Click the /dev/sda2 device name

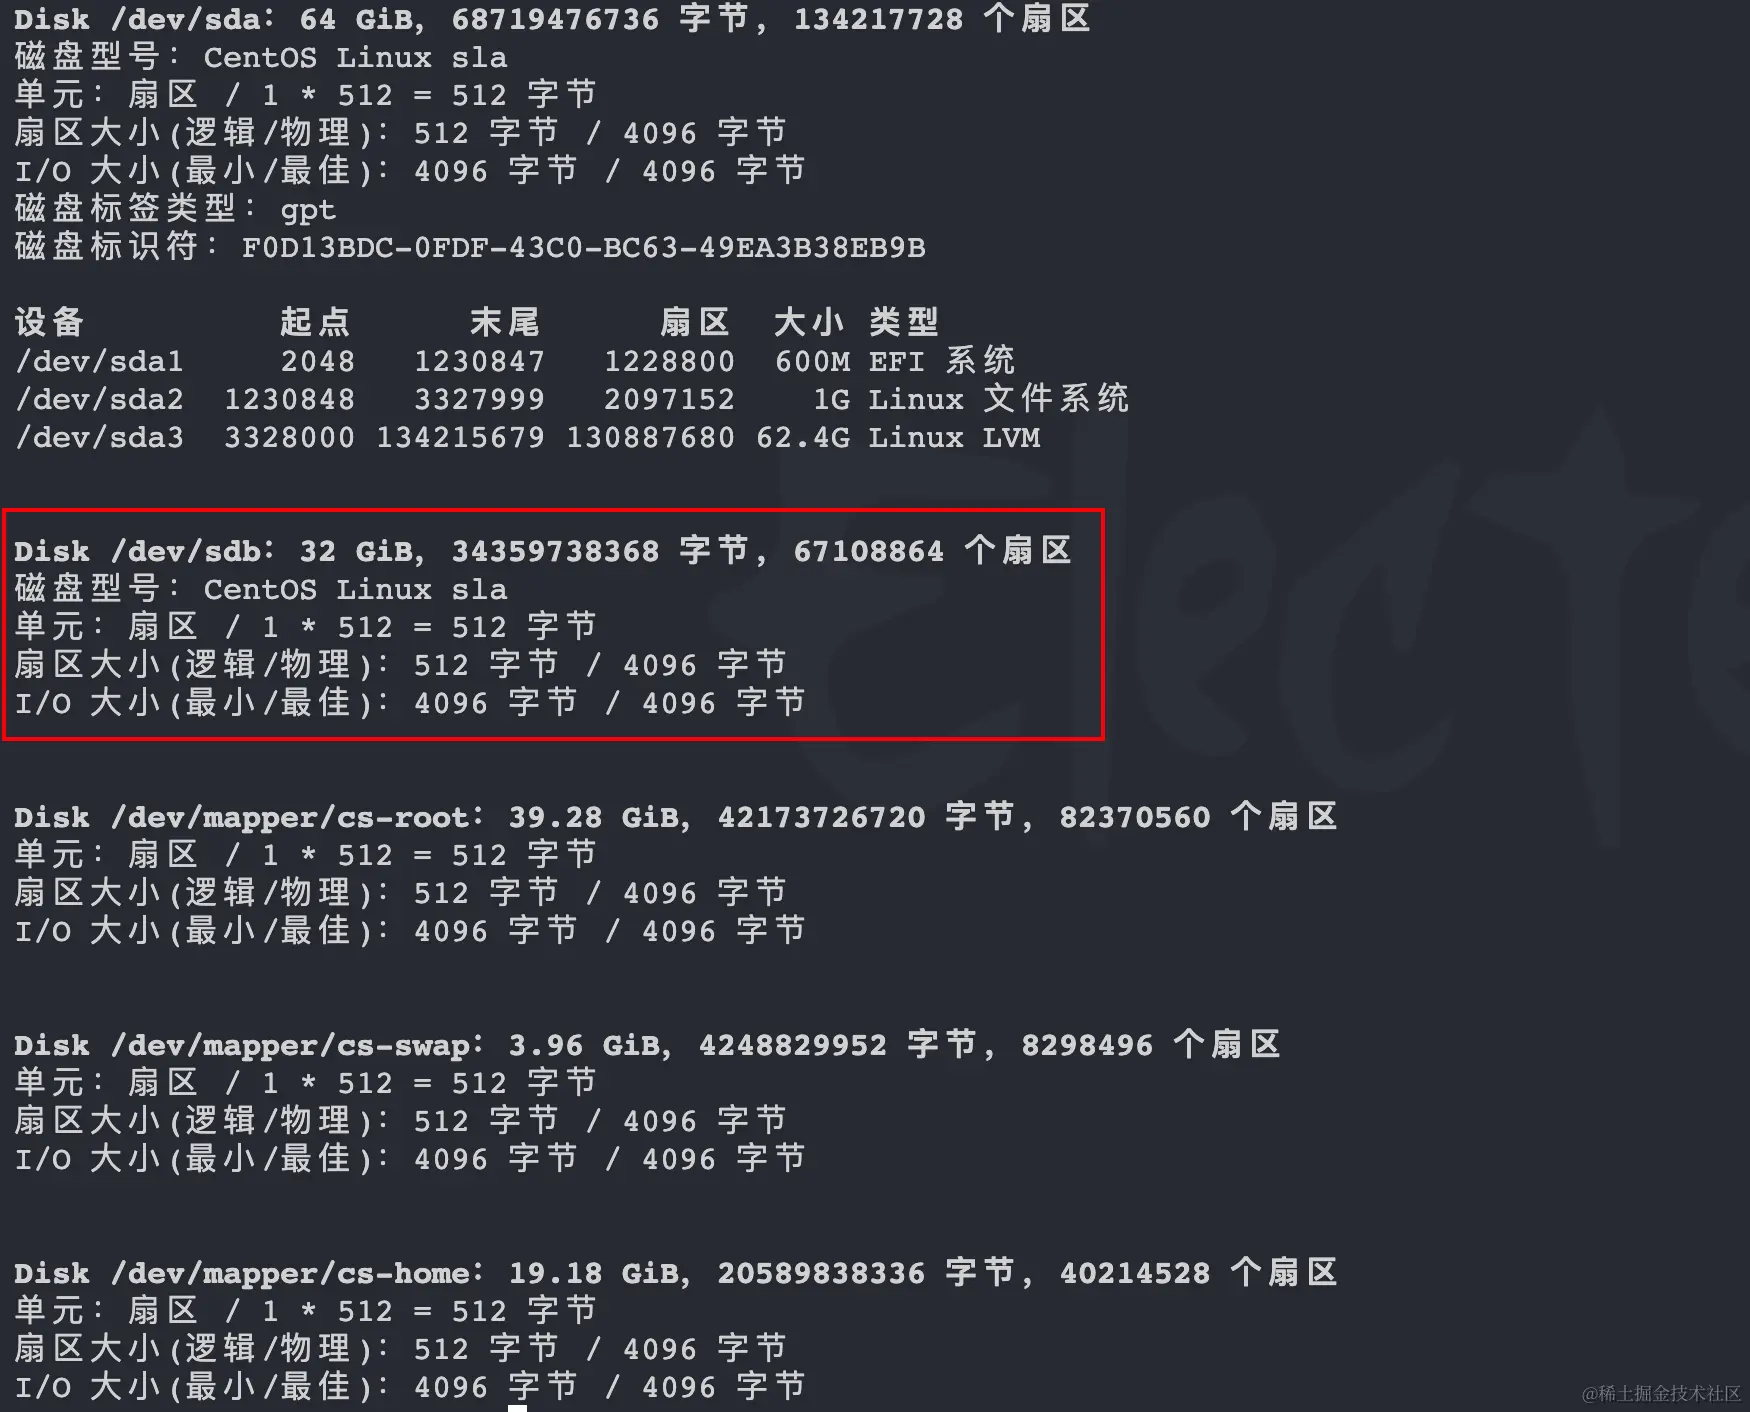[99, 399]
